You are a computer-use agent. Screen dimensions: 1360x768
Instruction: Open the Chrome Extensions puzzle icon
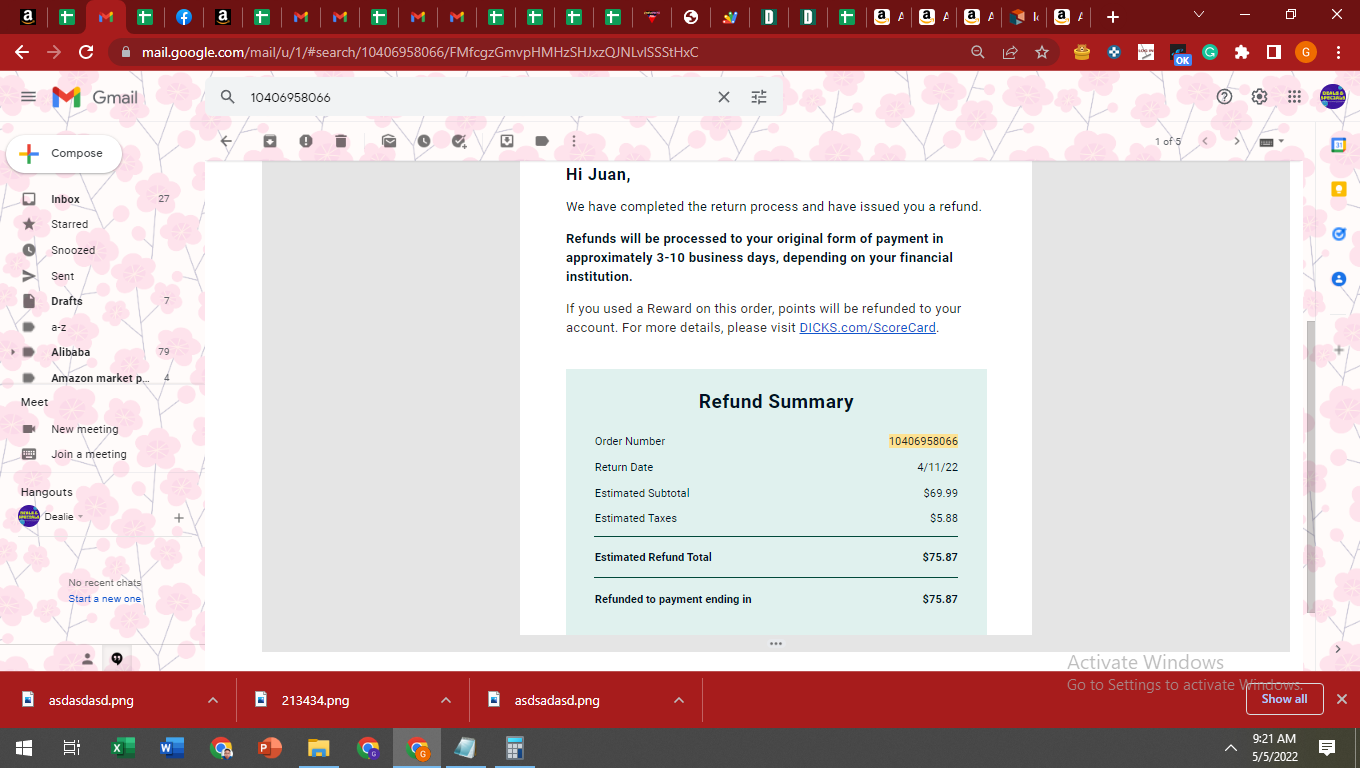coord(1242,52)
